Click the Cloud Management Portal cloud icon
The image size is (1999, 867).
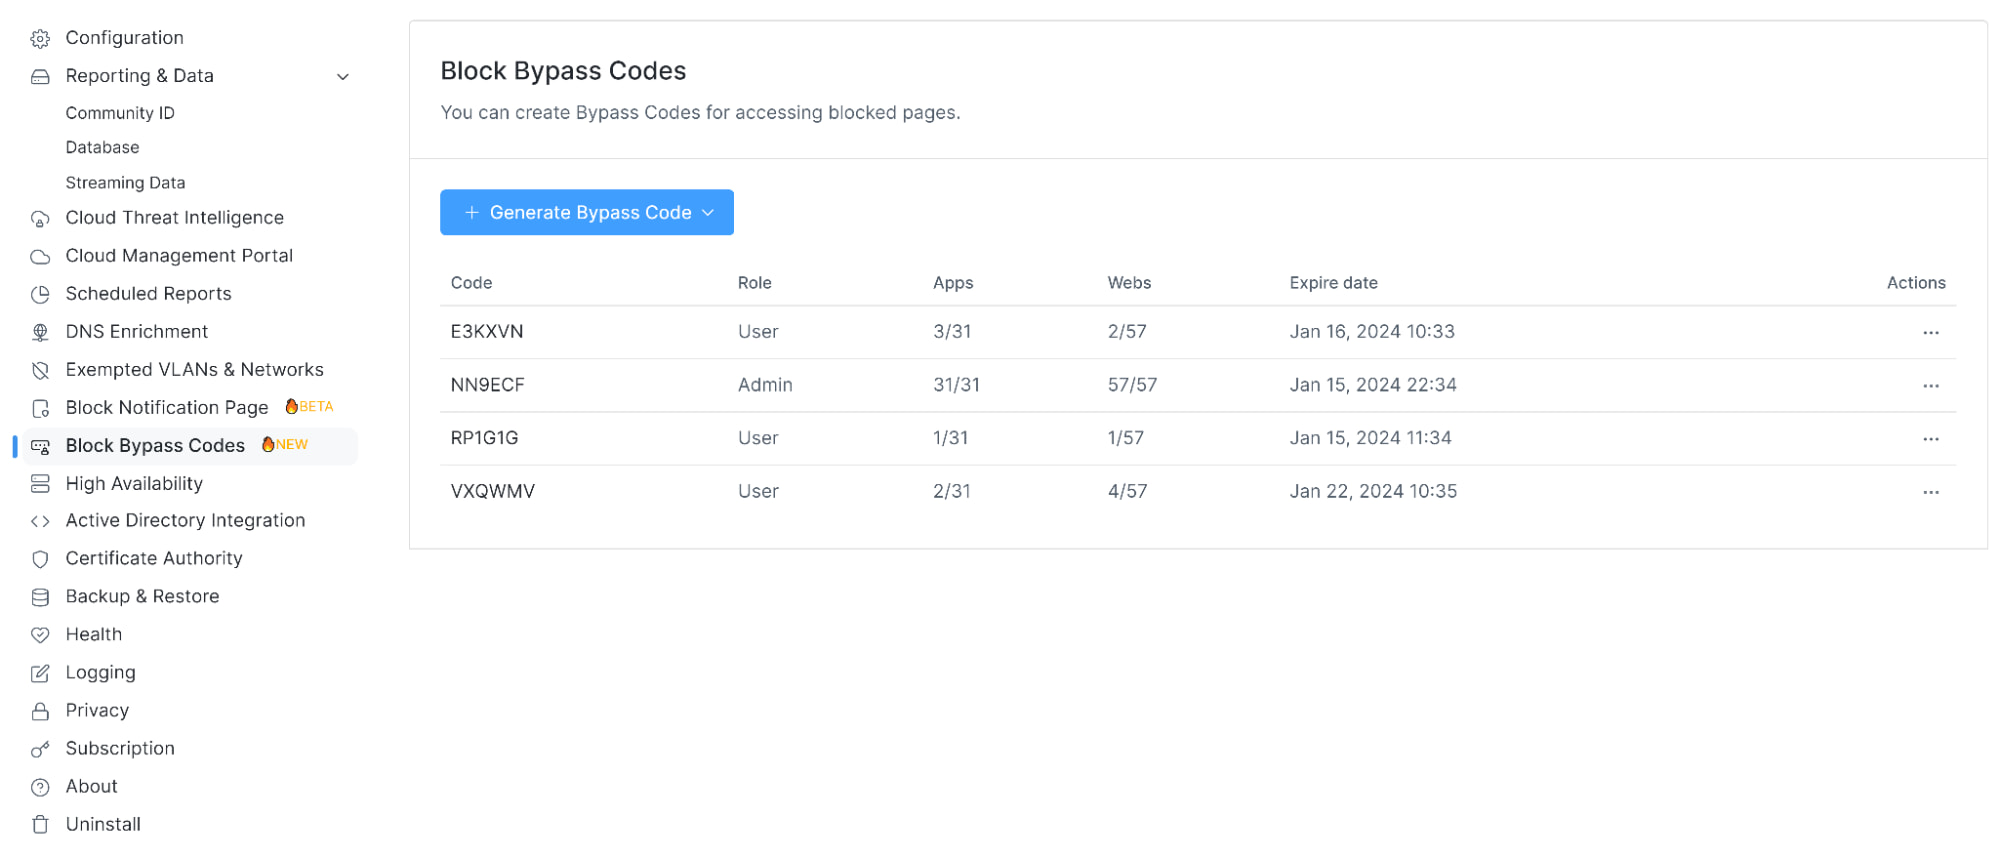(40, 257)
